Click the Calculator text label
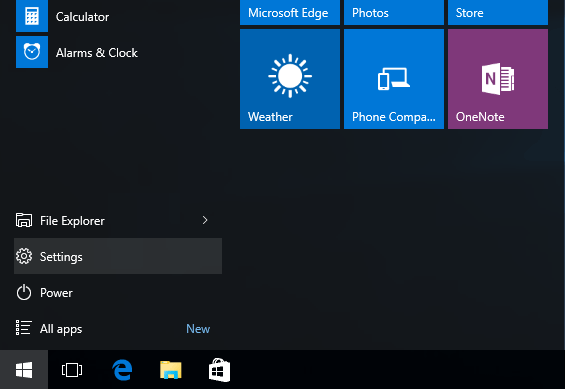Viewport: 565px width, 389px height. [x=82, y=17]
